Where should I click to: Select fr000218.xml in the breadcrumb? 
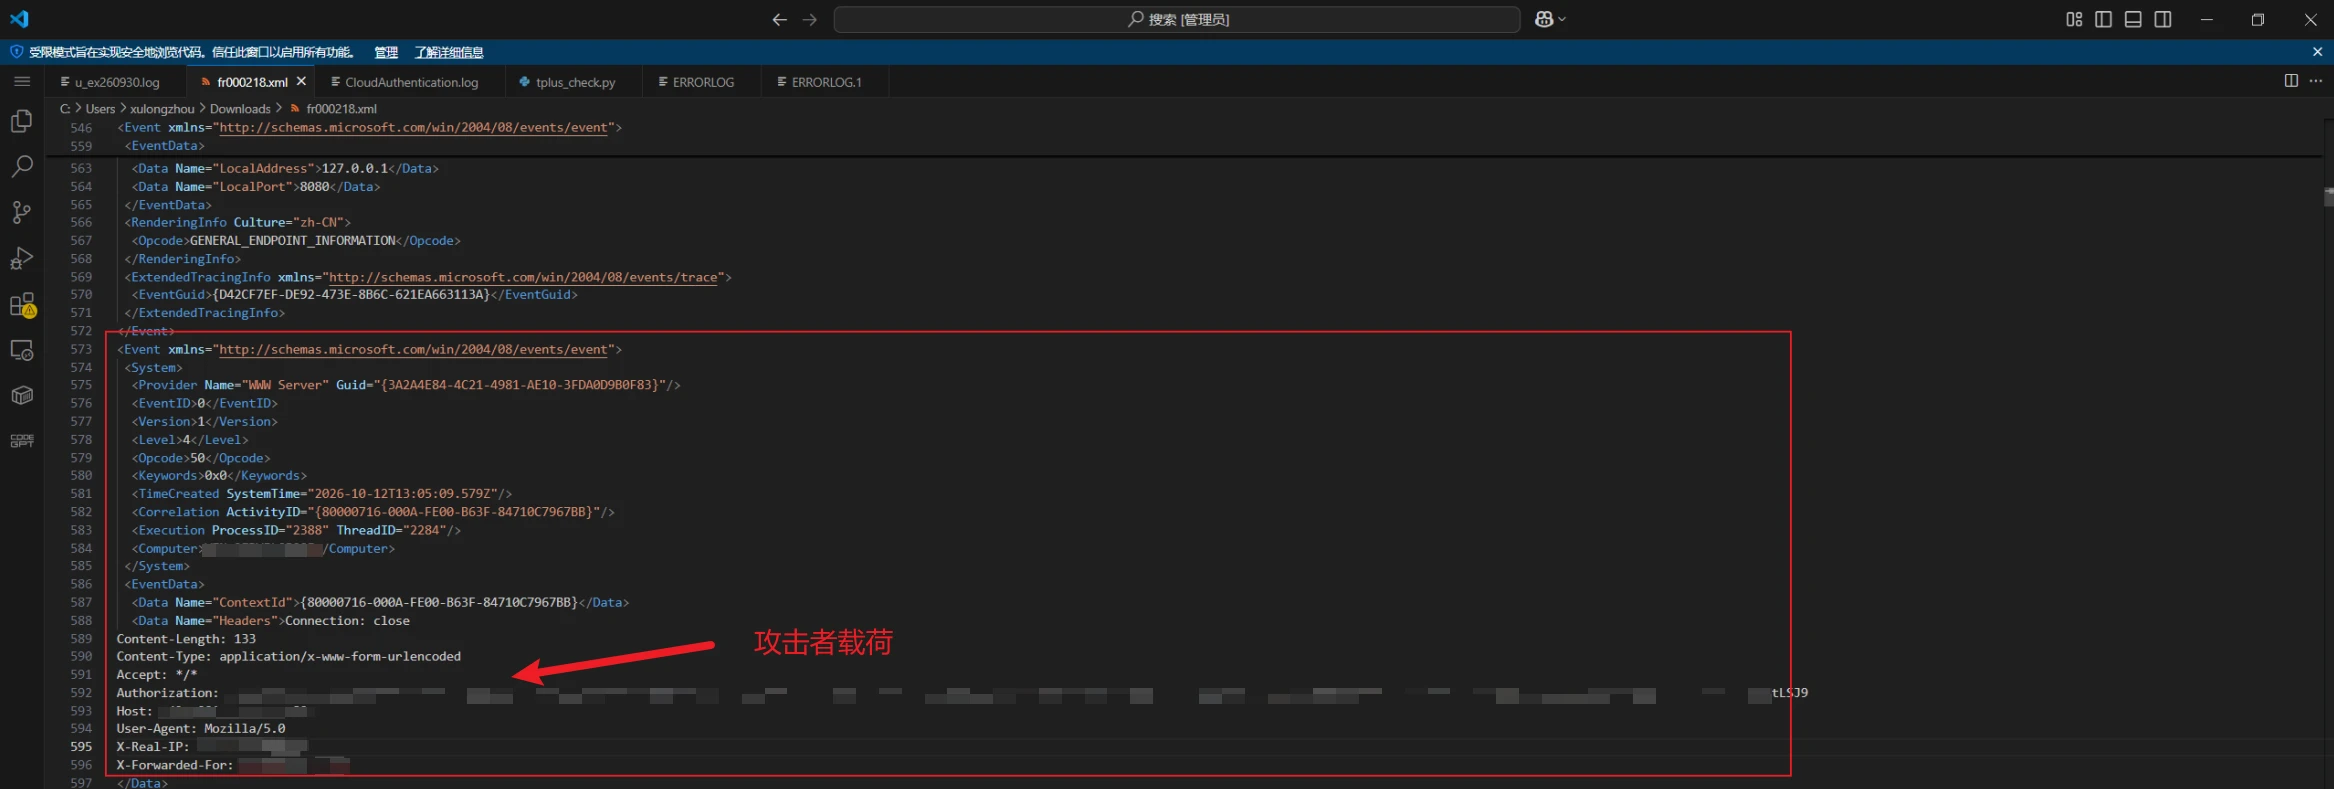[341, 109]
